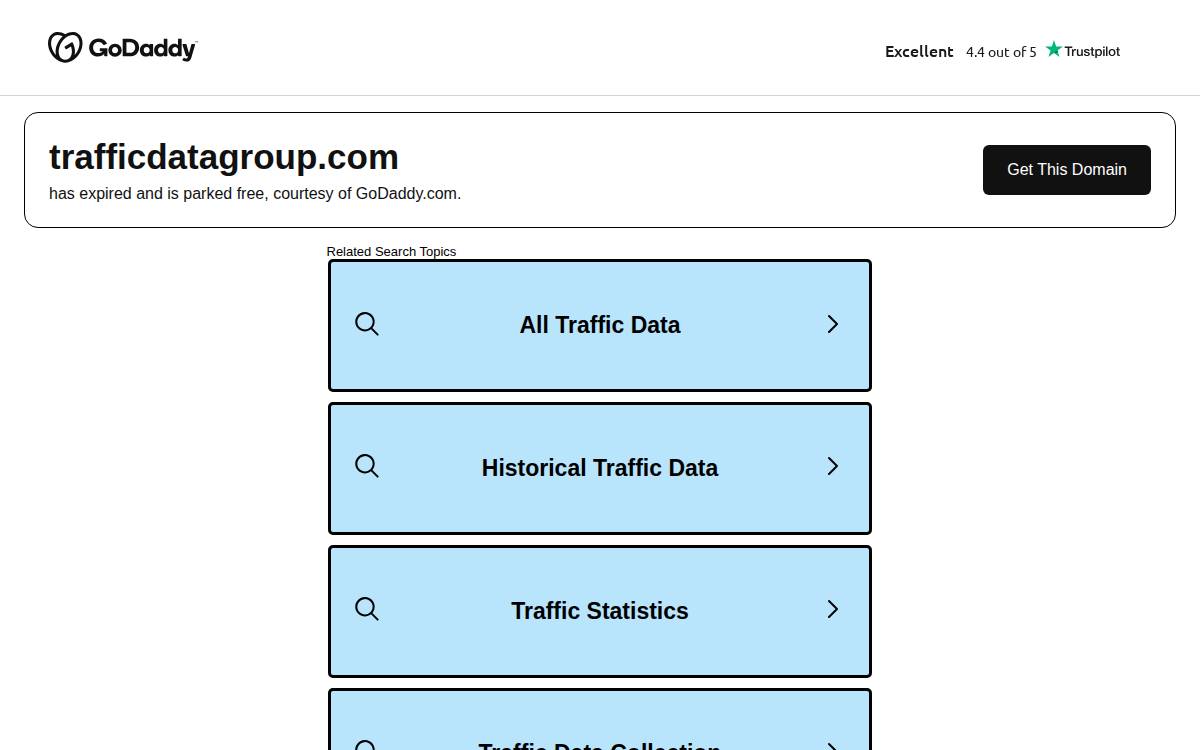
Task: Click the magnifier icon beside All Traffic Data
Action: [367, 324]
